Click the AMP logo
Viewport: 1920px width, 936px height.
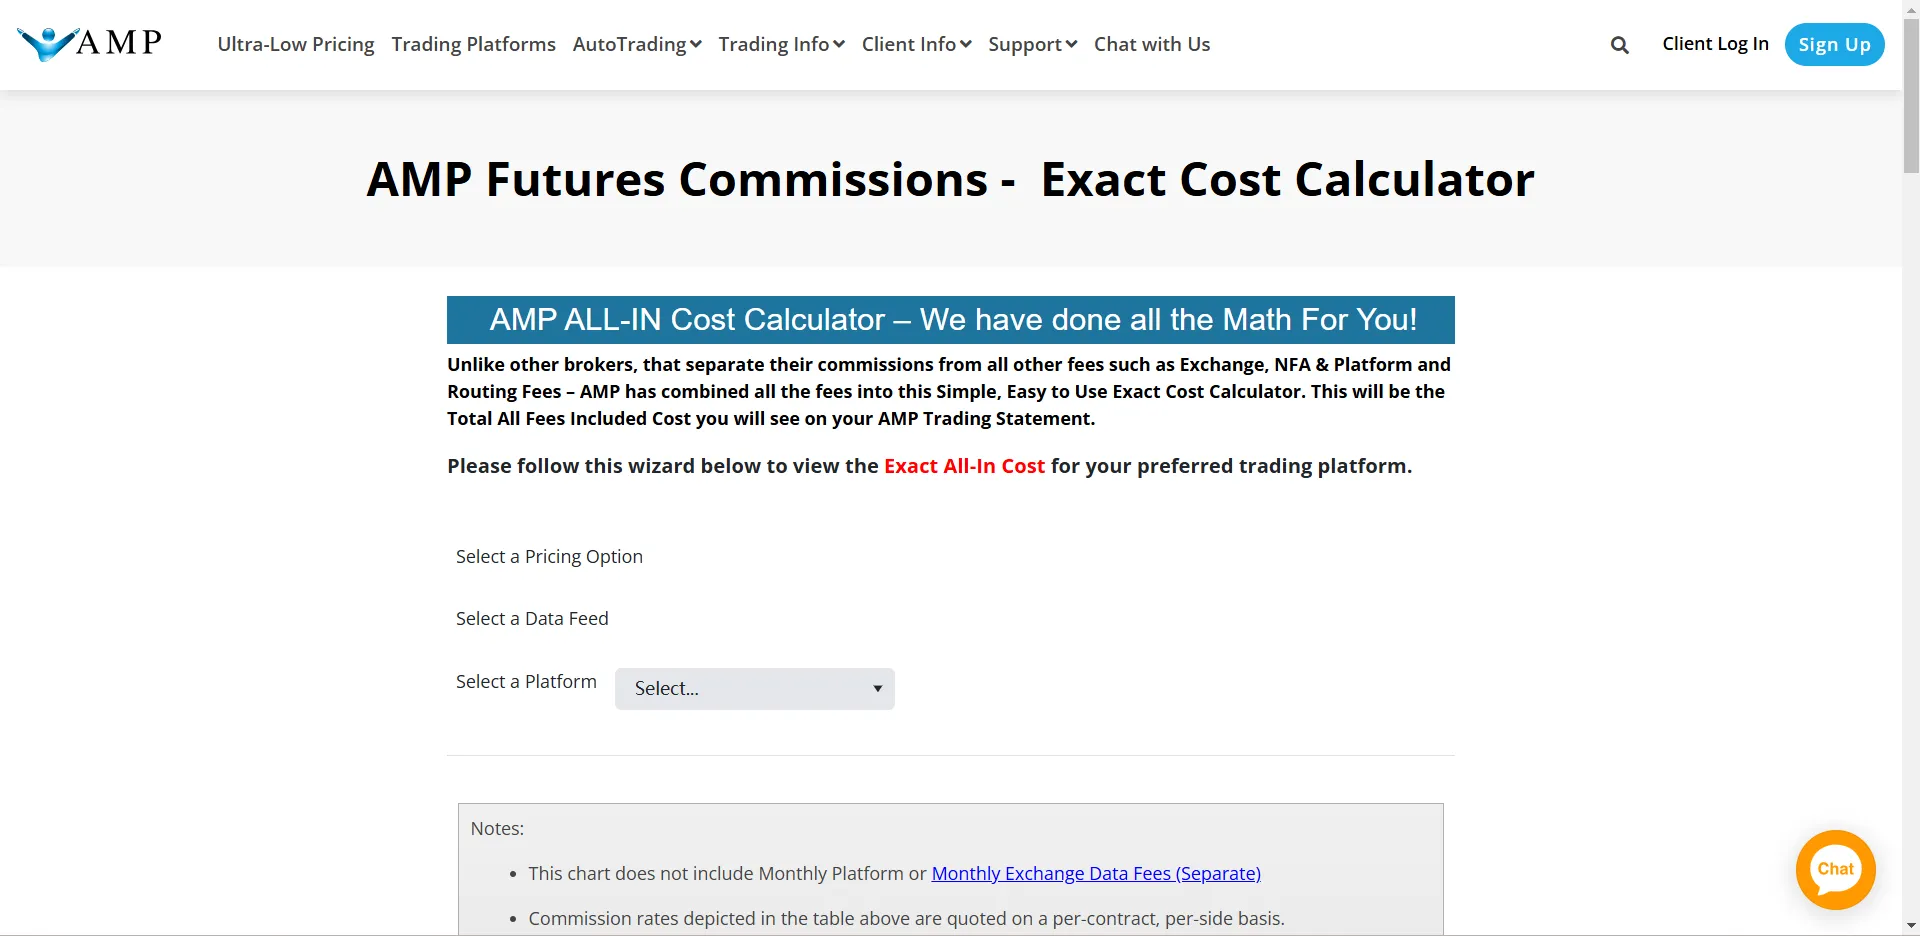point(90,43)
